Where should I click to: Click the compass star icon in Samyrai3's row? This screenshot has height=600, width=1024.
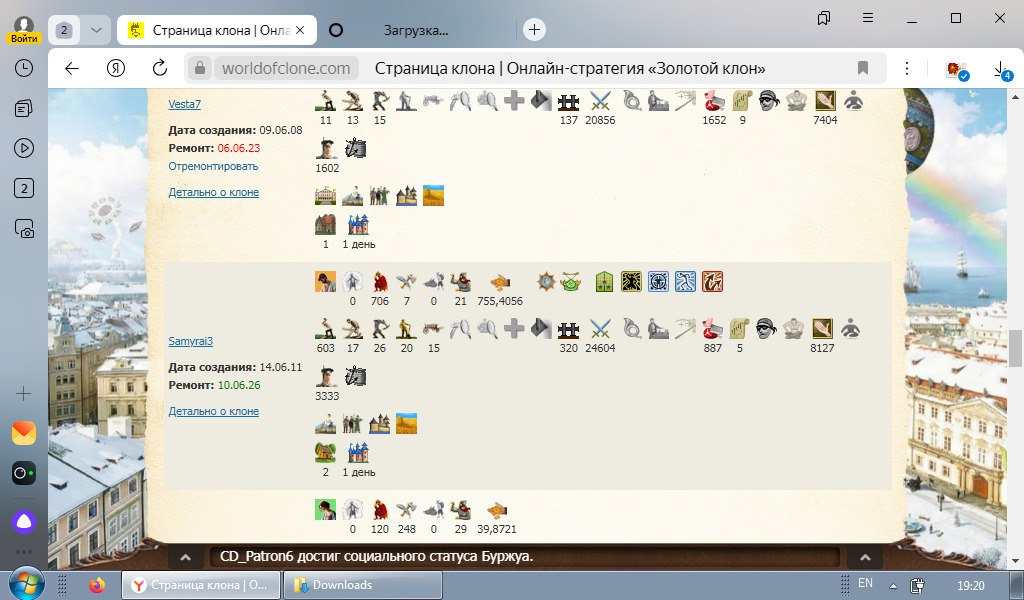pyautogui.click(x=545, y=282)
